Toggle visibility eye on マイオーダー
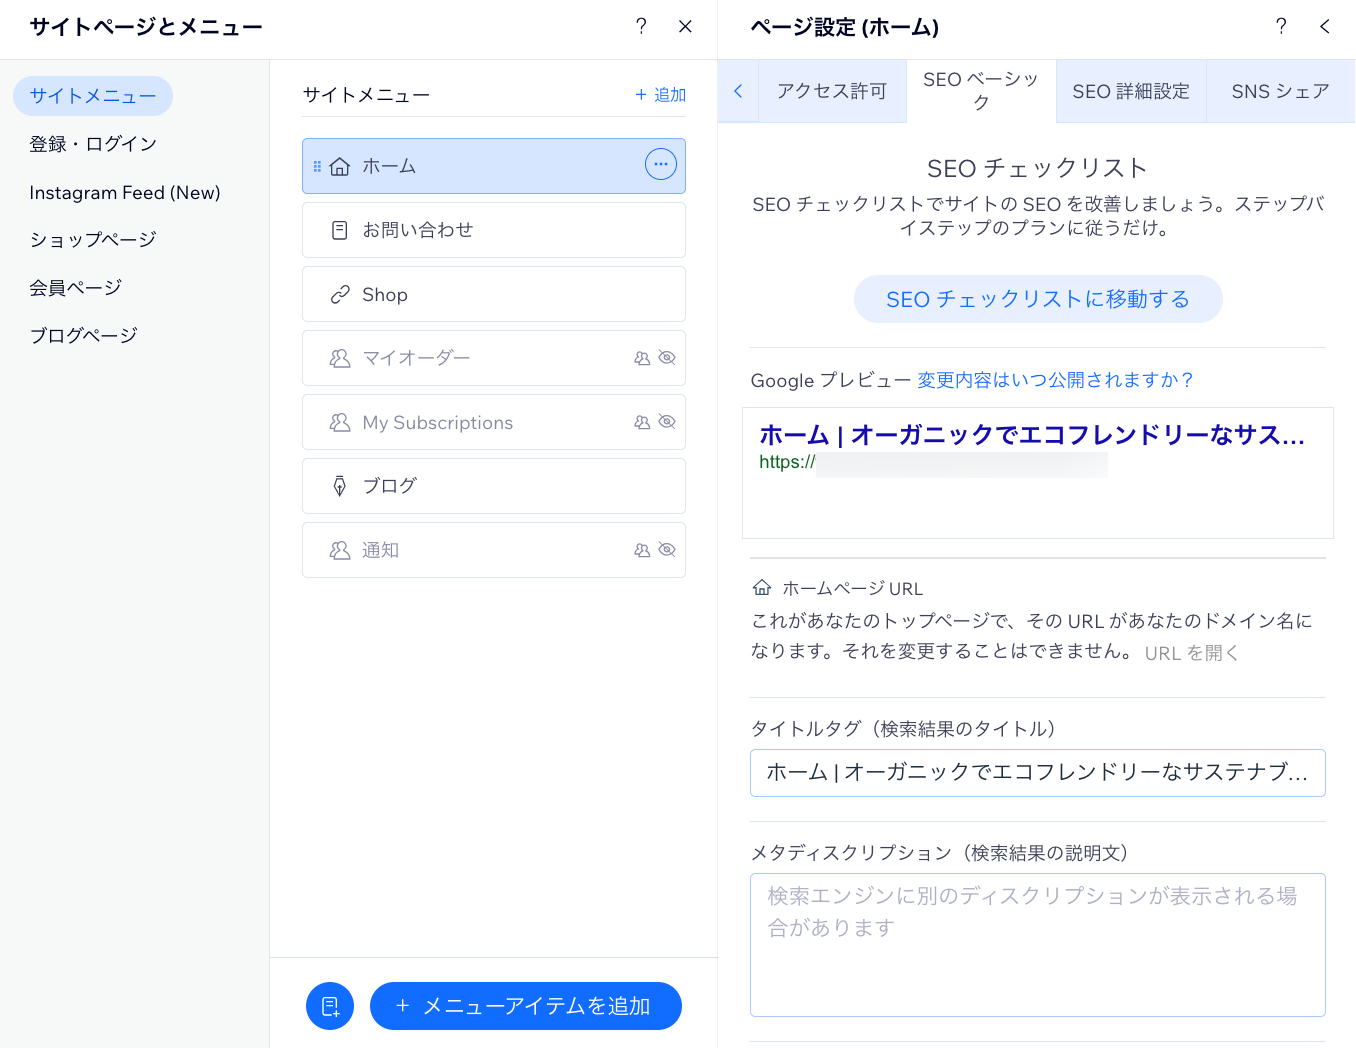Viewport: 1356px width, 1048px height. click(667, 358)
